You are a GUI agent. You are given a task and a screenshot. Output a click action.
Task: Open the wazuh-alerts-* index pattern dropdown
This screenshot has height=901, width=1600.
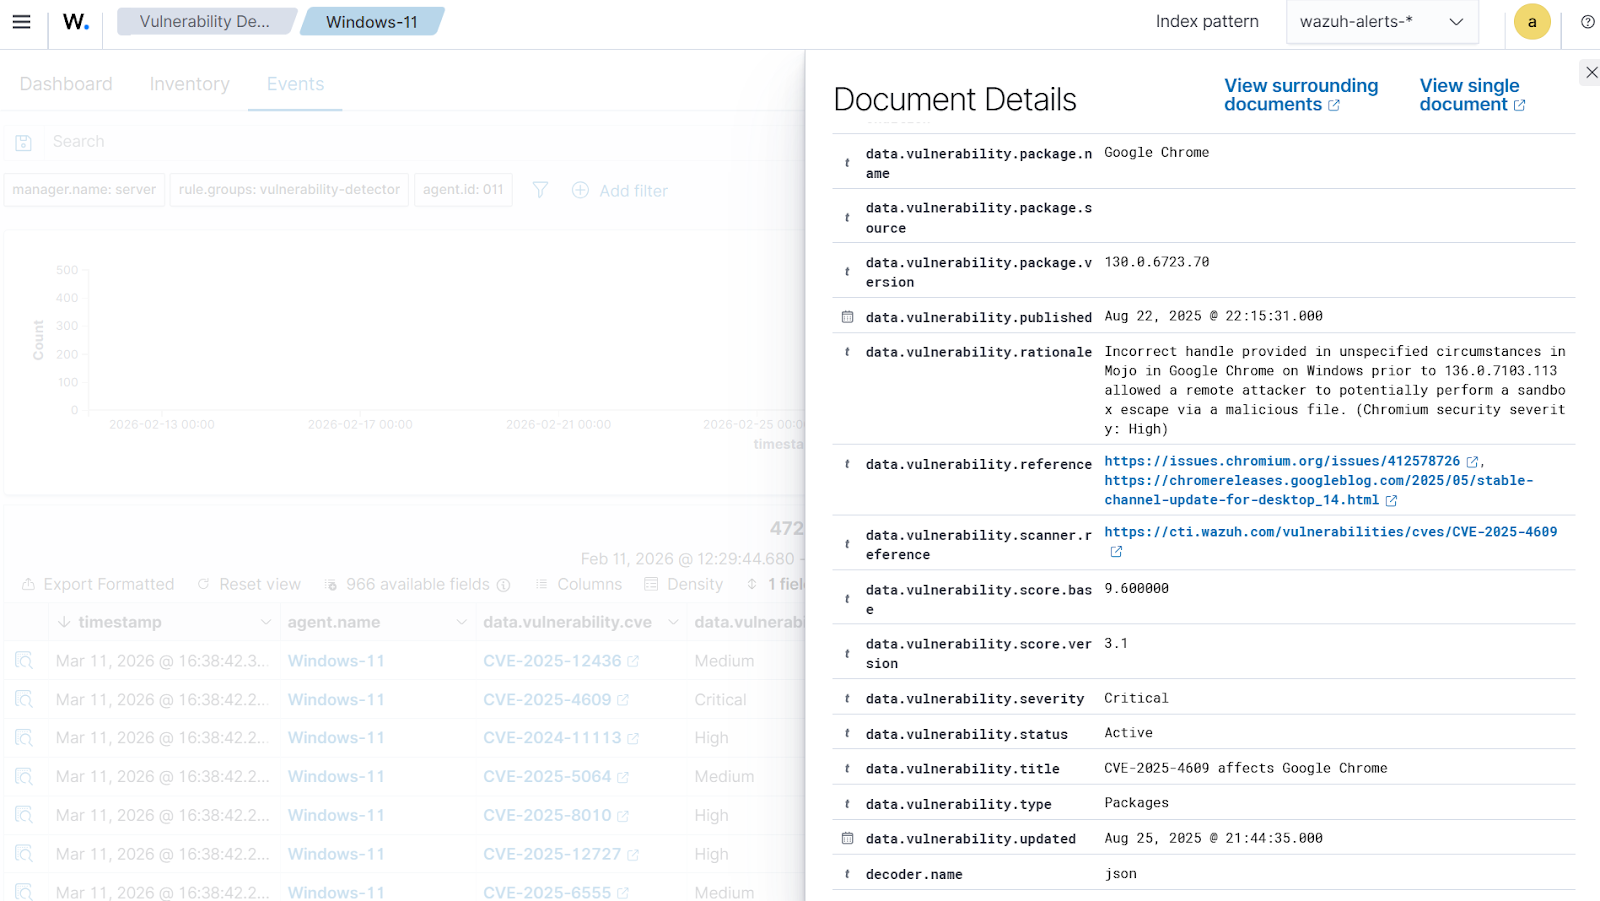tap(1381, 22)
